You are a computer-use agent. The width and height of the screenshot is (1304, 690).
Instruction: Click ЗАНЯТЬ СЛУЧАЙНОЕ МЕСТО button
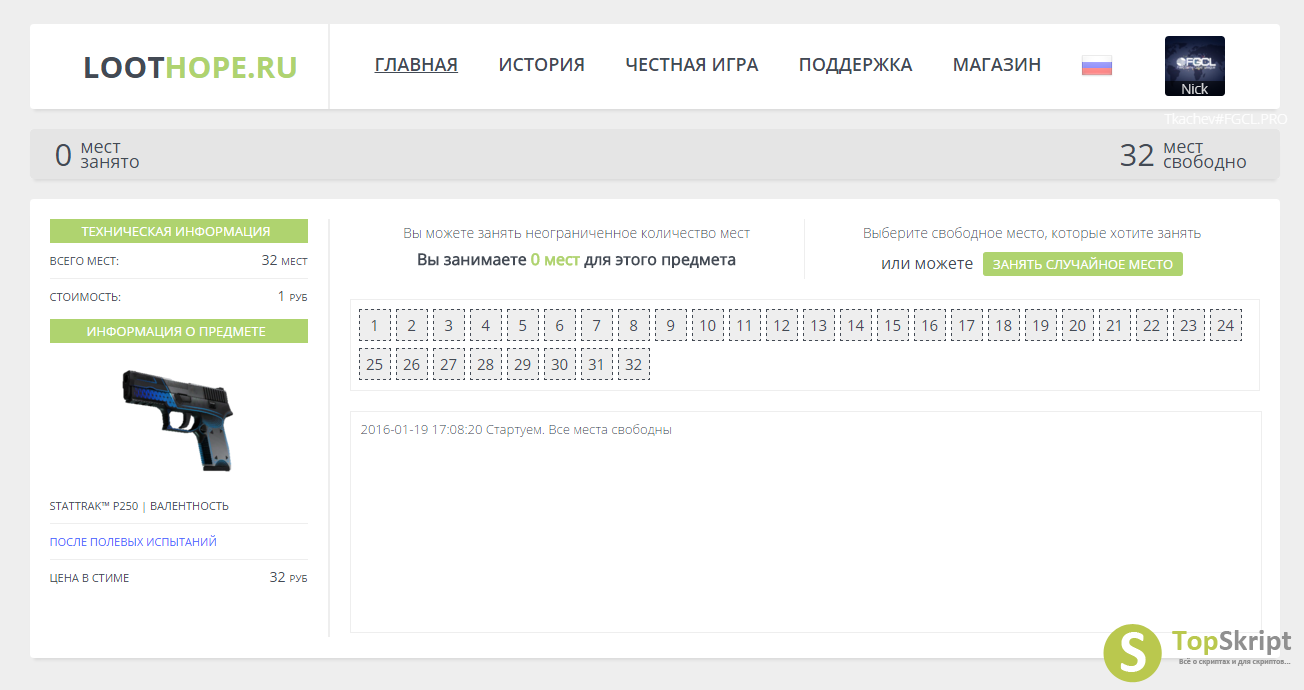click(x=1083, y=264)
